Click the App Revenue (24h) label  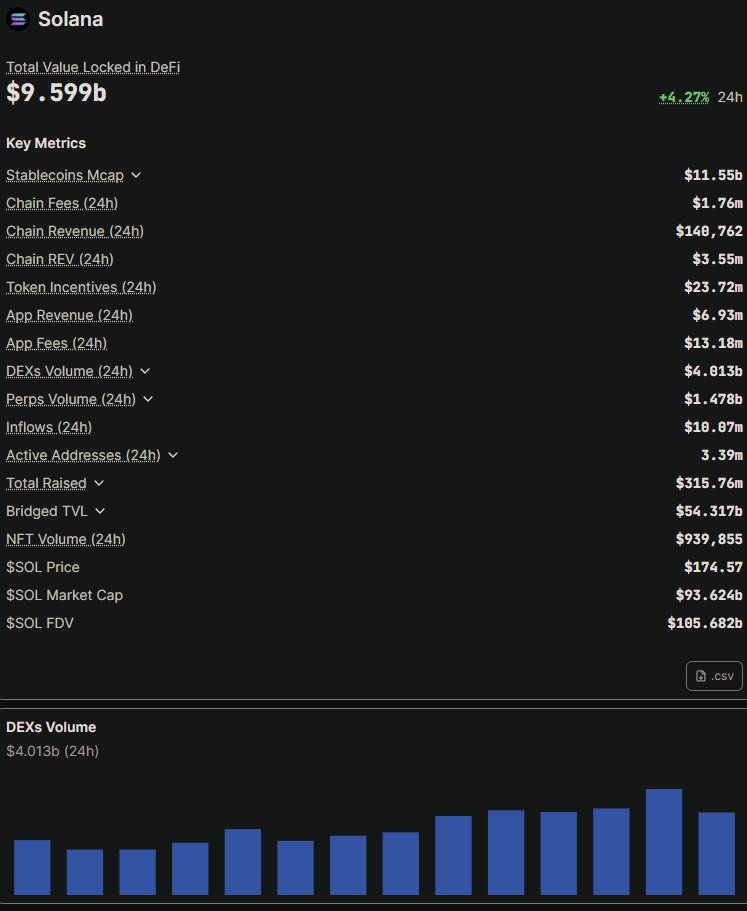pyautogui.click(x=70, y=315)
